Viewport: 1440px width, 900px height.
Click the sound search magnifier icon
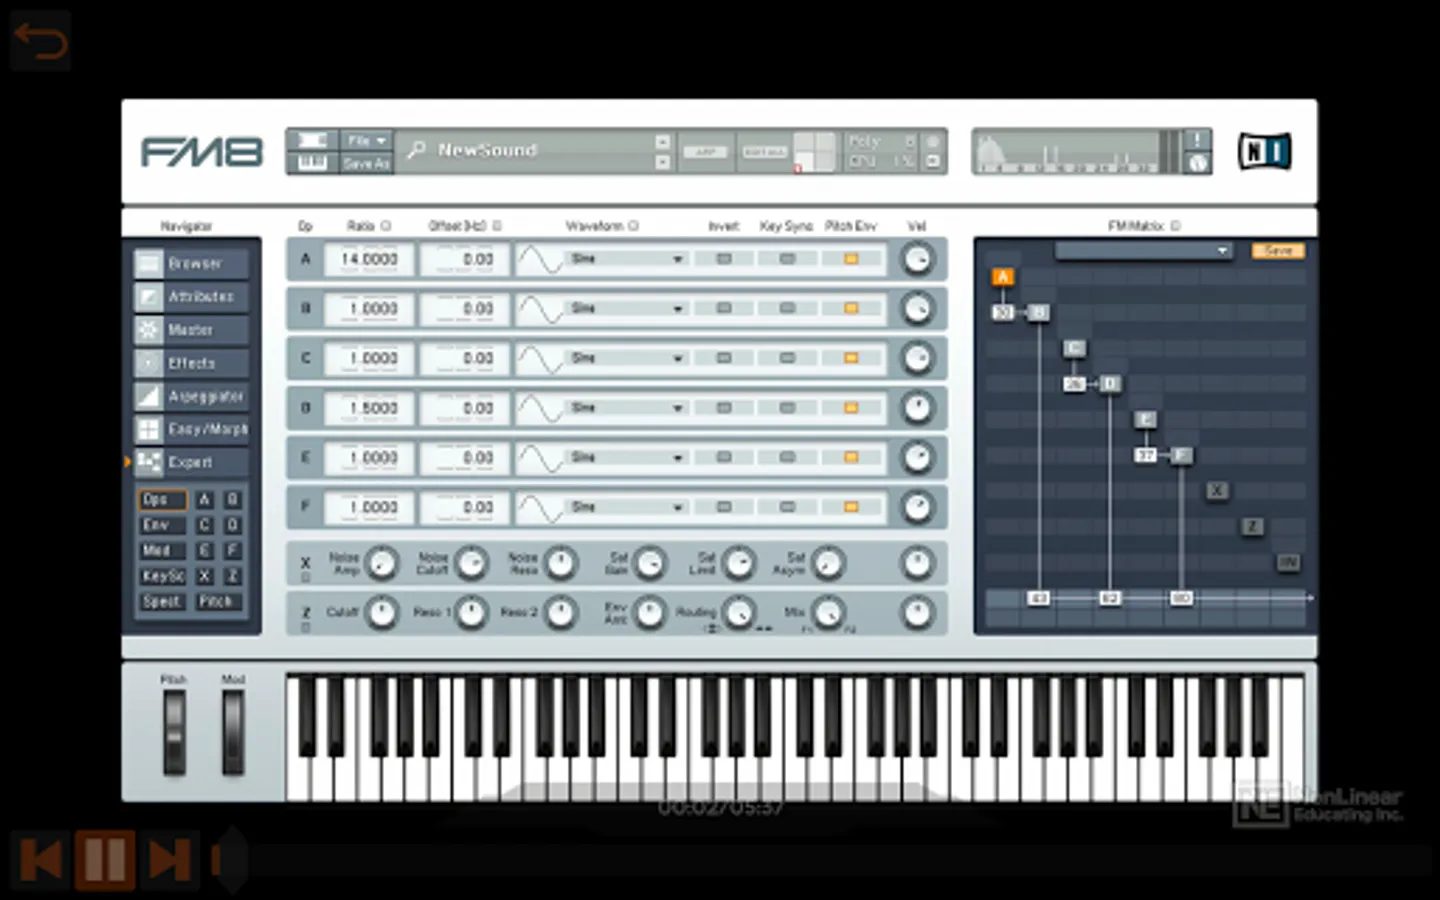(416, 150)
